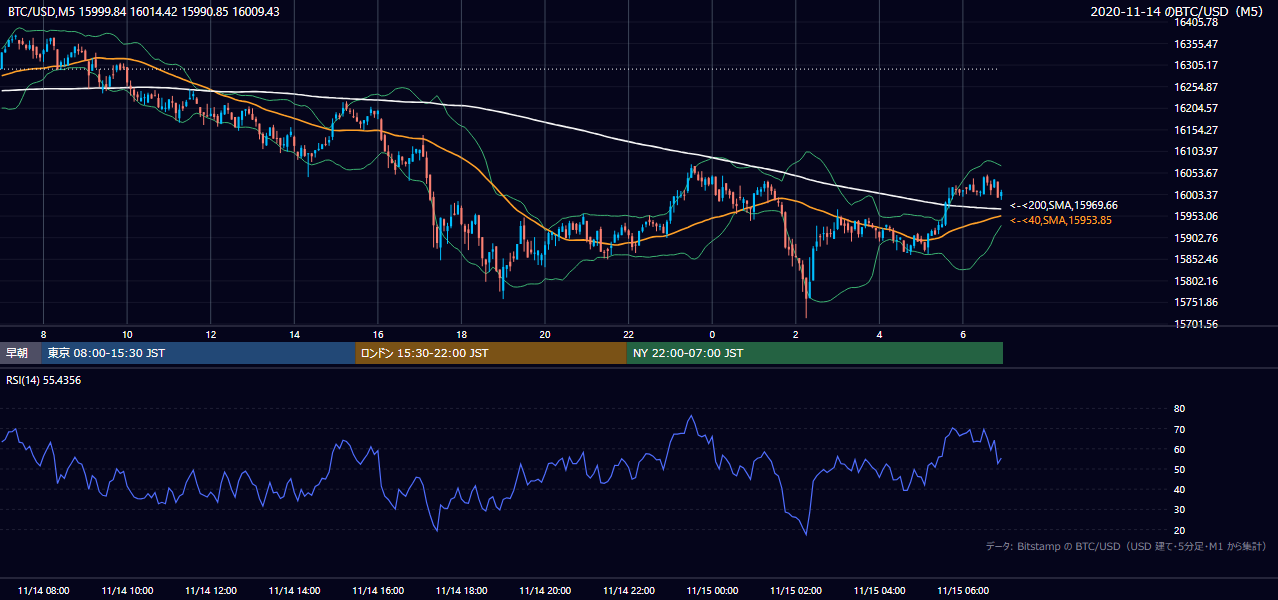Click the RSI axis level 30
The height and width of the screenshot is (600, 1278).
pyautogui.click(x=1179, y=509)
